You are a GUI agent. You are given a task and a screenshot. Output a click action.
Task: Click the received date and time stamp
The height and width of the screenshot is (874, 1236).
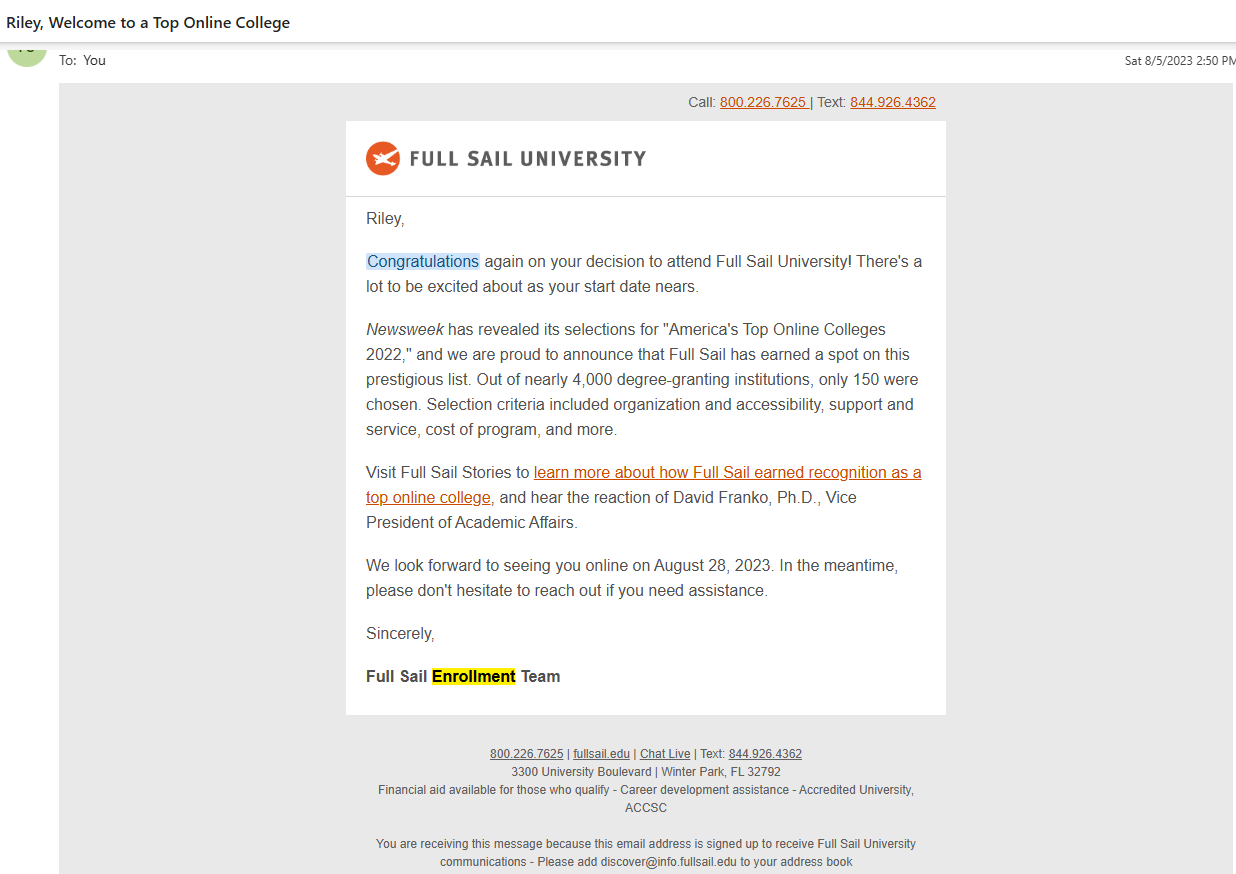pos(1179,61)
